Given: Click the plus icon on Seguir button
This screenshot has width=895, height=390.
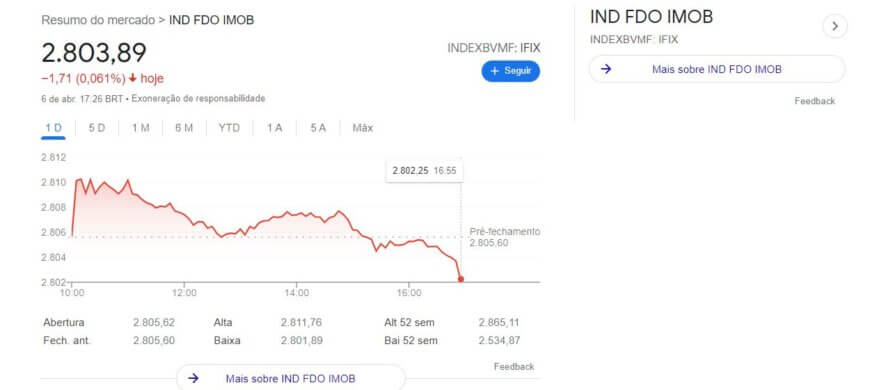Looking at the screenshot, I should (x=495, y=71).
